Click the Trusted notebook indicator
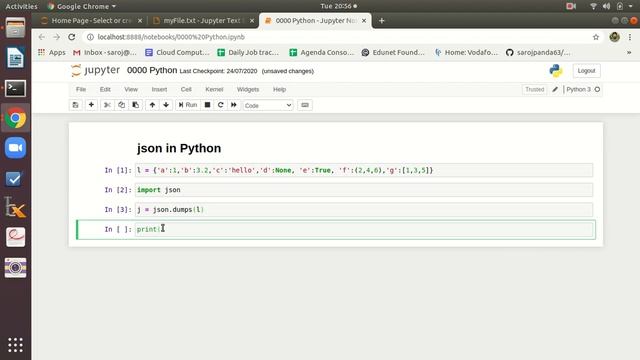 point(535,89)
